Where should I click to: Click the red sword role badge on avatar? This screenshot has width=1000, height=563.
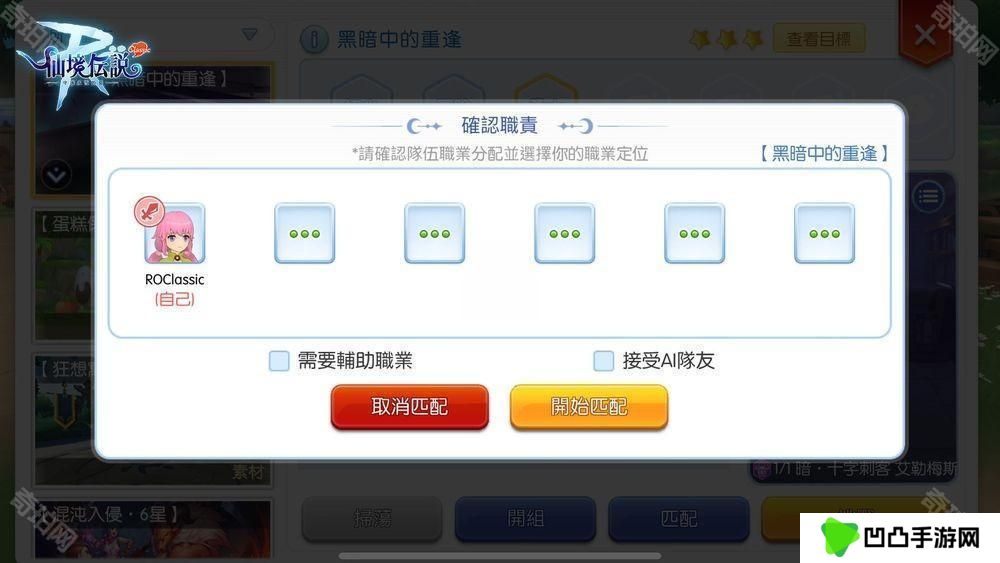coord(149,211)
